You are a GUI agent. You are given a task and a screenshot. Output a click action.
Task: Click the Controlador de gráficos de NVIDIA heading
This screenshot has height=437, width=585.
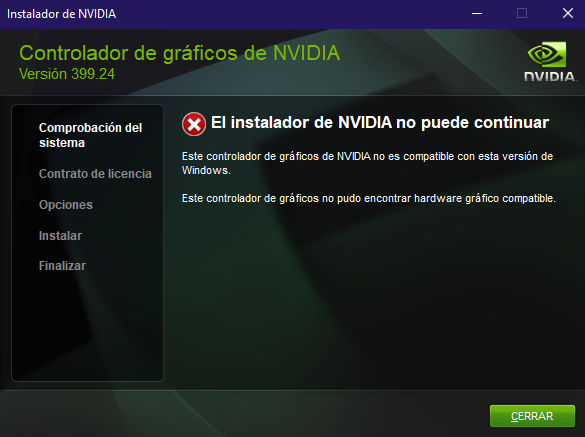click(179, 53)
